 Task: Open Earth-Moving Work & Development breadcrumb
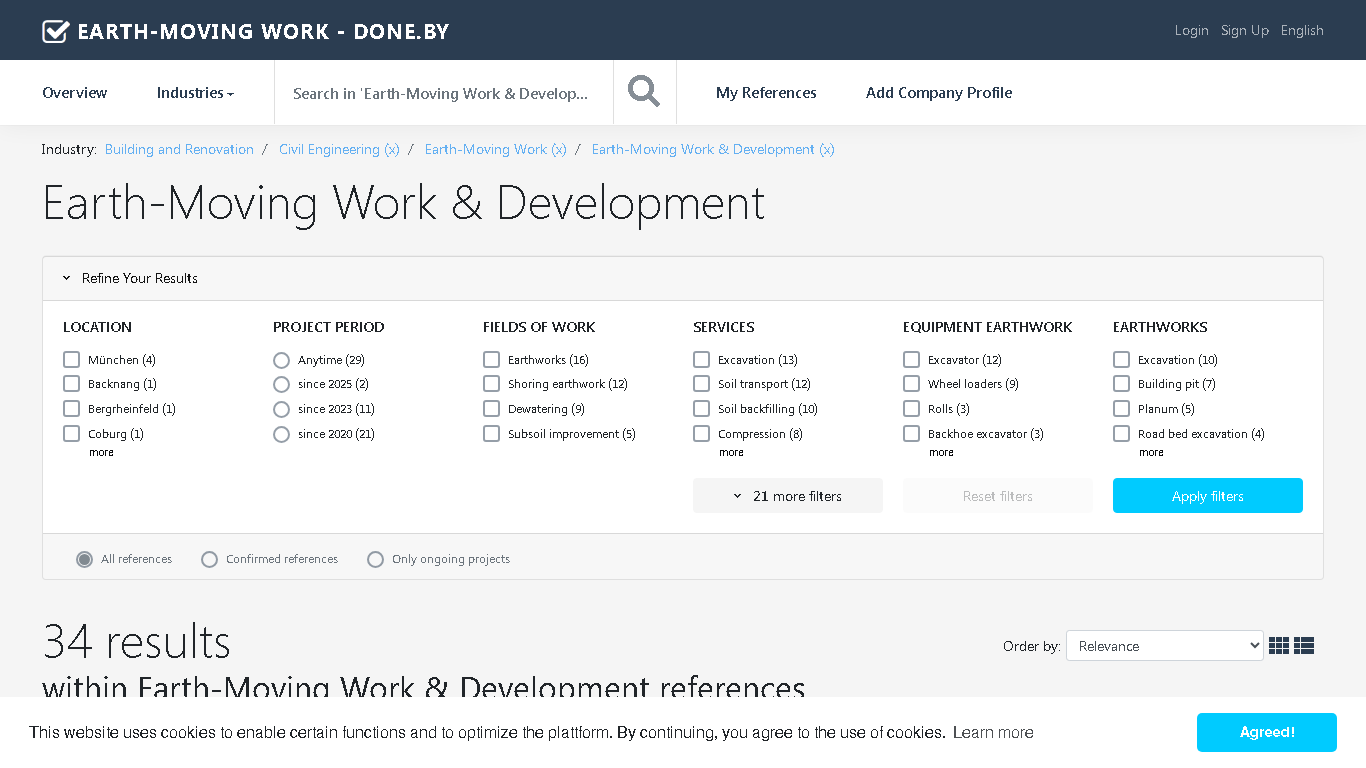tap(713, 149)
